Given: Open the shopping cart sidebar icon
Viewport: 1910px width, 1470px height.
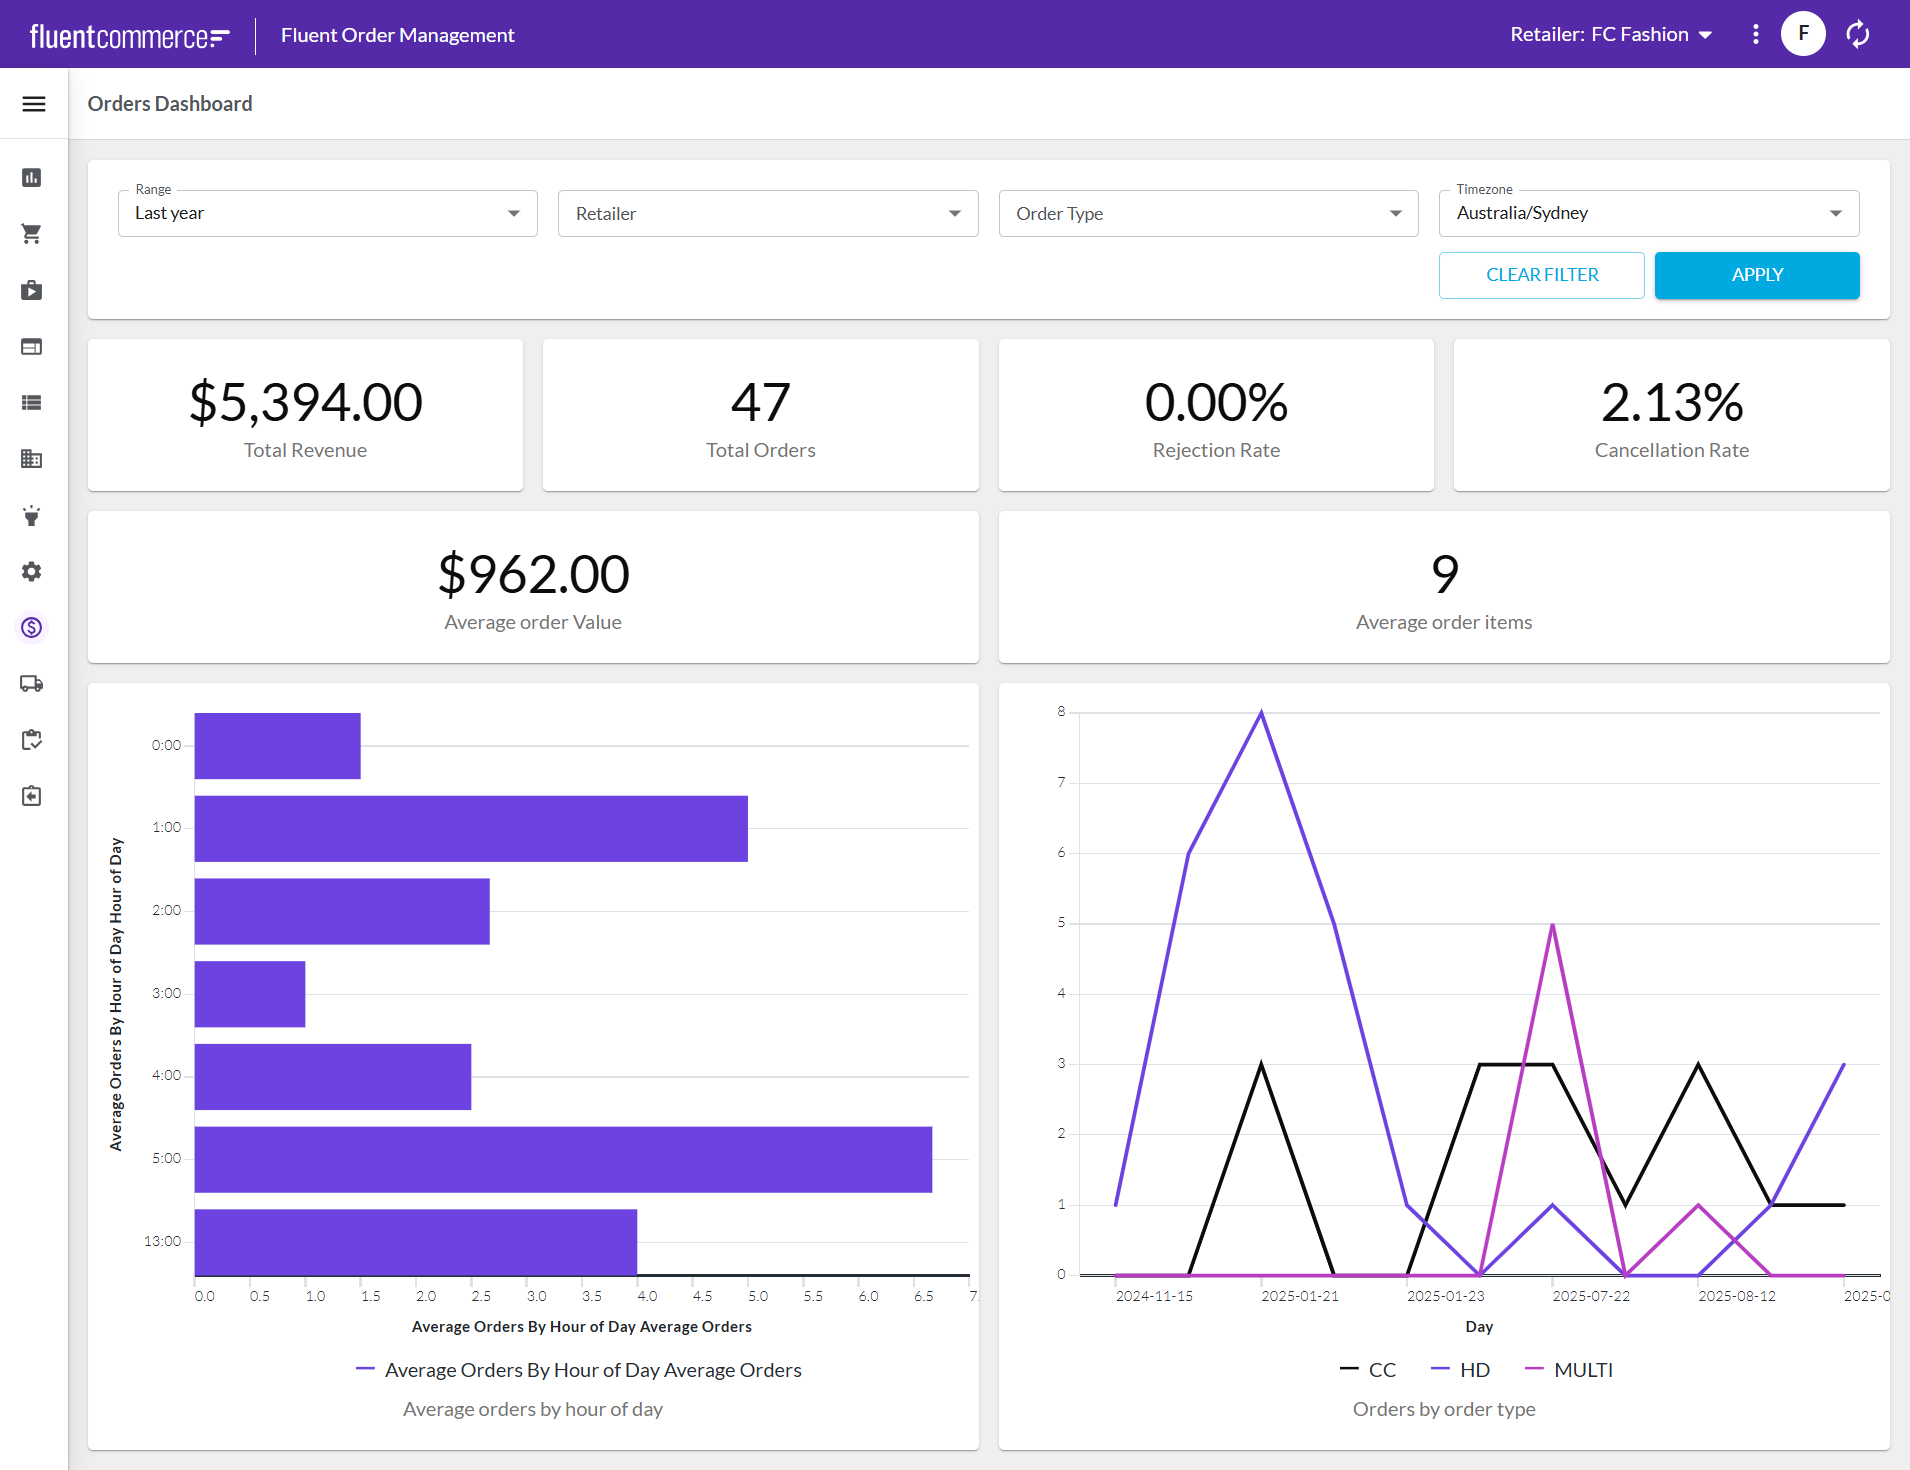Looking at the screenshot, I should 32,234.
